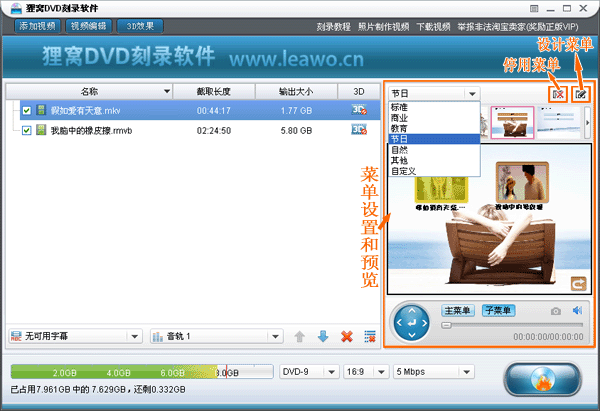Show next menu templates with right arrow
This screenshot has width=600, height=411.
(587, 123)
